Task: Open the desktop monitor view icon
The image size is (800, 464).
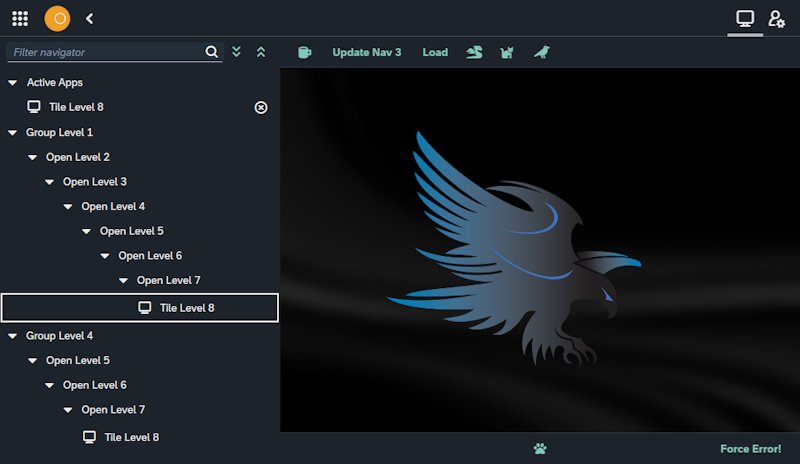Action: click(745, 19)
